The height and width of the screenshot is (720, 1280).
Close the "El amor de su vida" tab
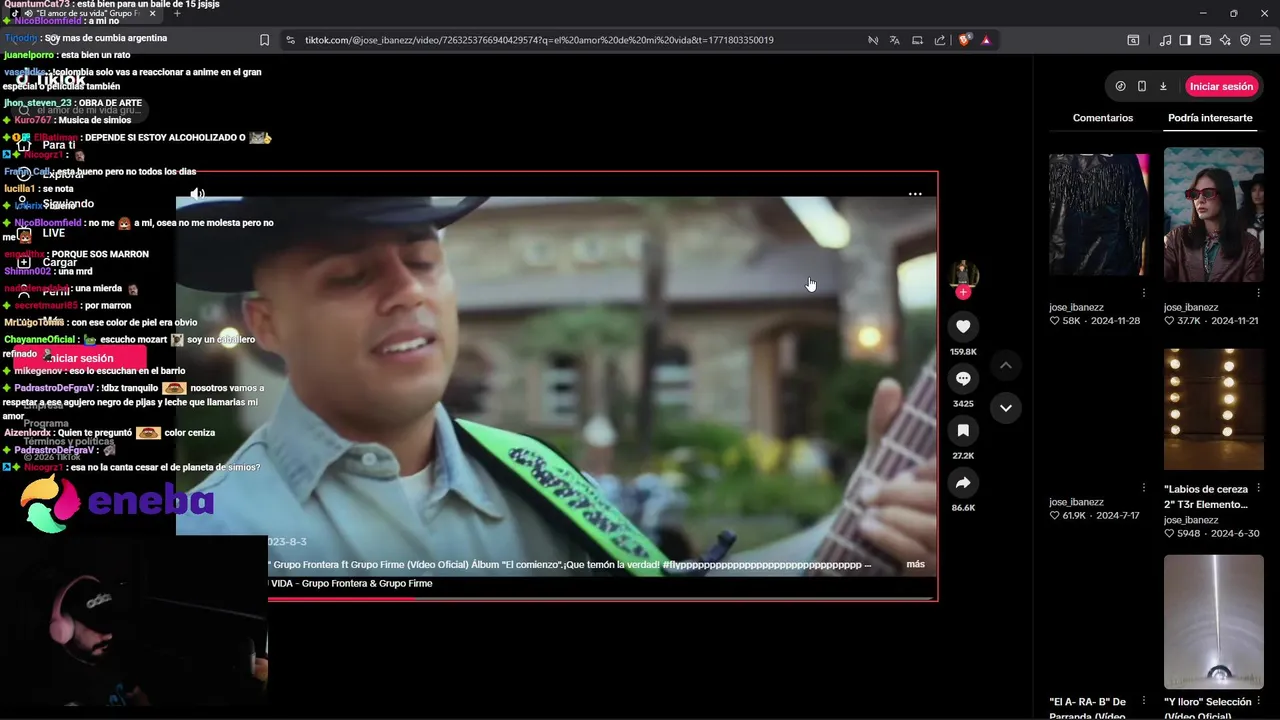coord(152,13)
